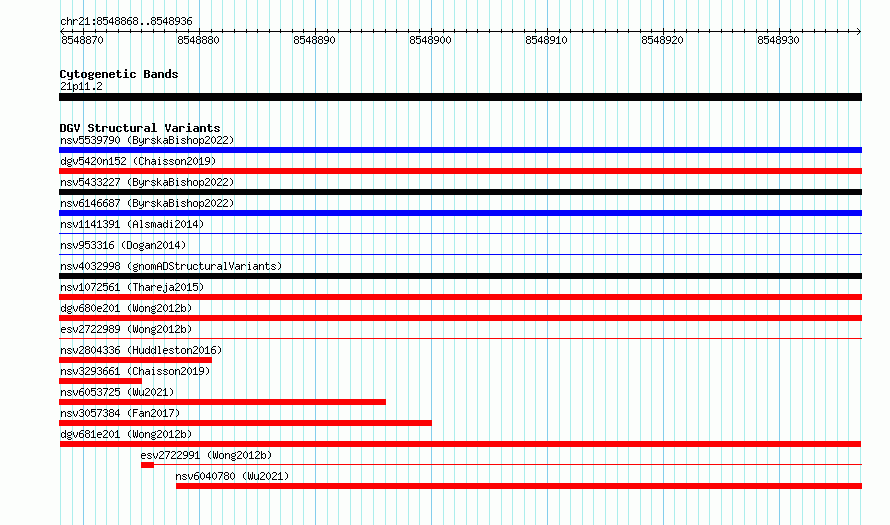Click the Cytogenetic Bands track title
Viewport: 890px width, 525px height.
(x=119, y=74)
